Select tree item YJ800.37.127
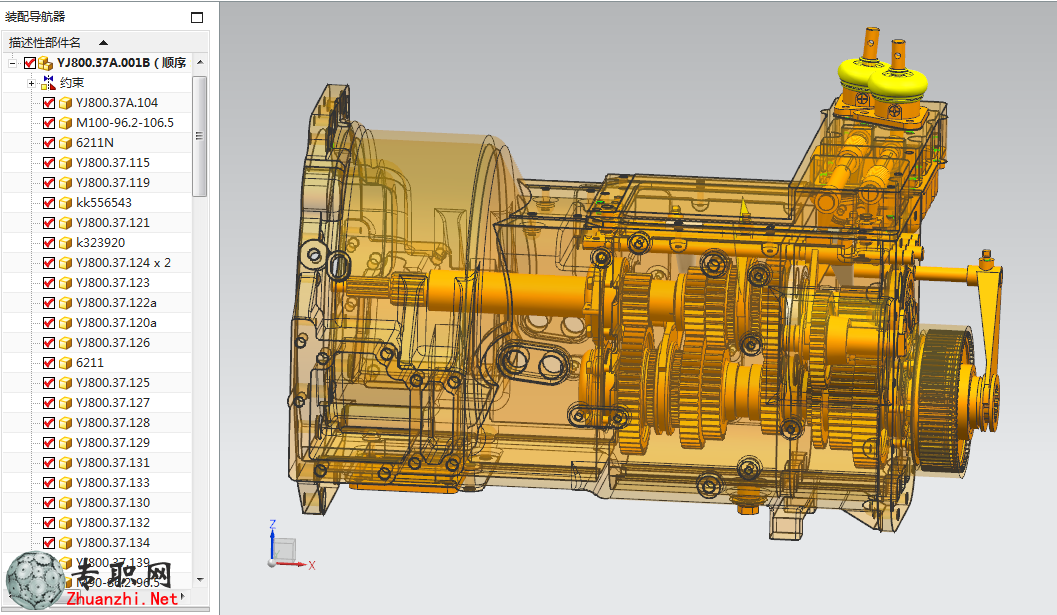This screenshot has width=1057, height=615. coord(98,403)
